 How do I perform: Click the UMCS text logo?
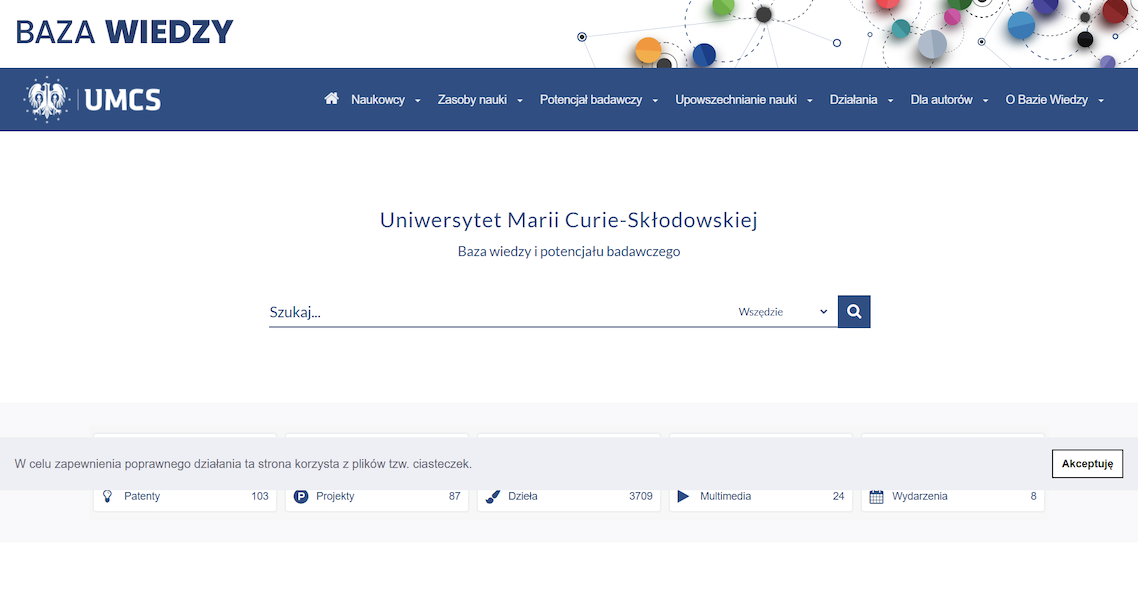coord(123,100)
